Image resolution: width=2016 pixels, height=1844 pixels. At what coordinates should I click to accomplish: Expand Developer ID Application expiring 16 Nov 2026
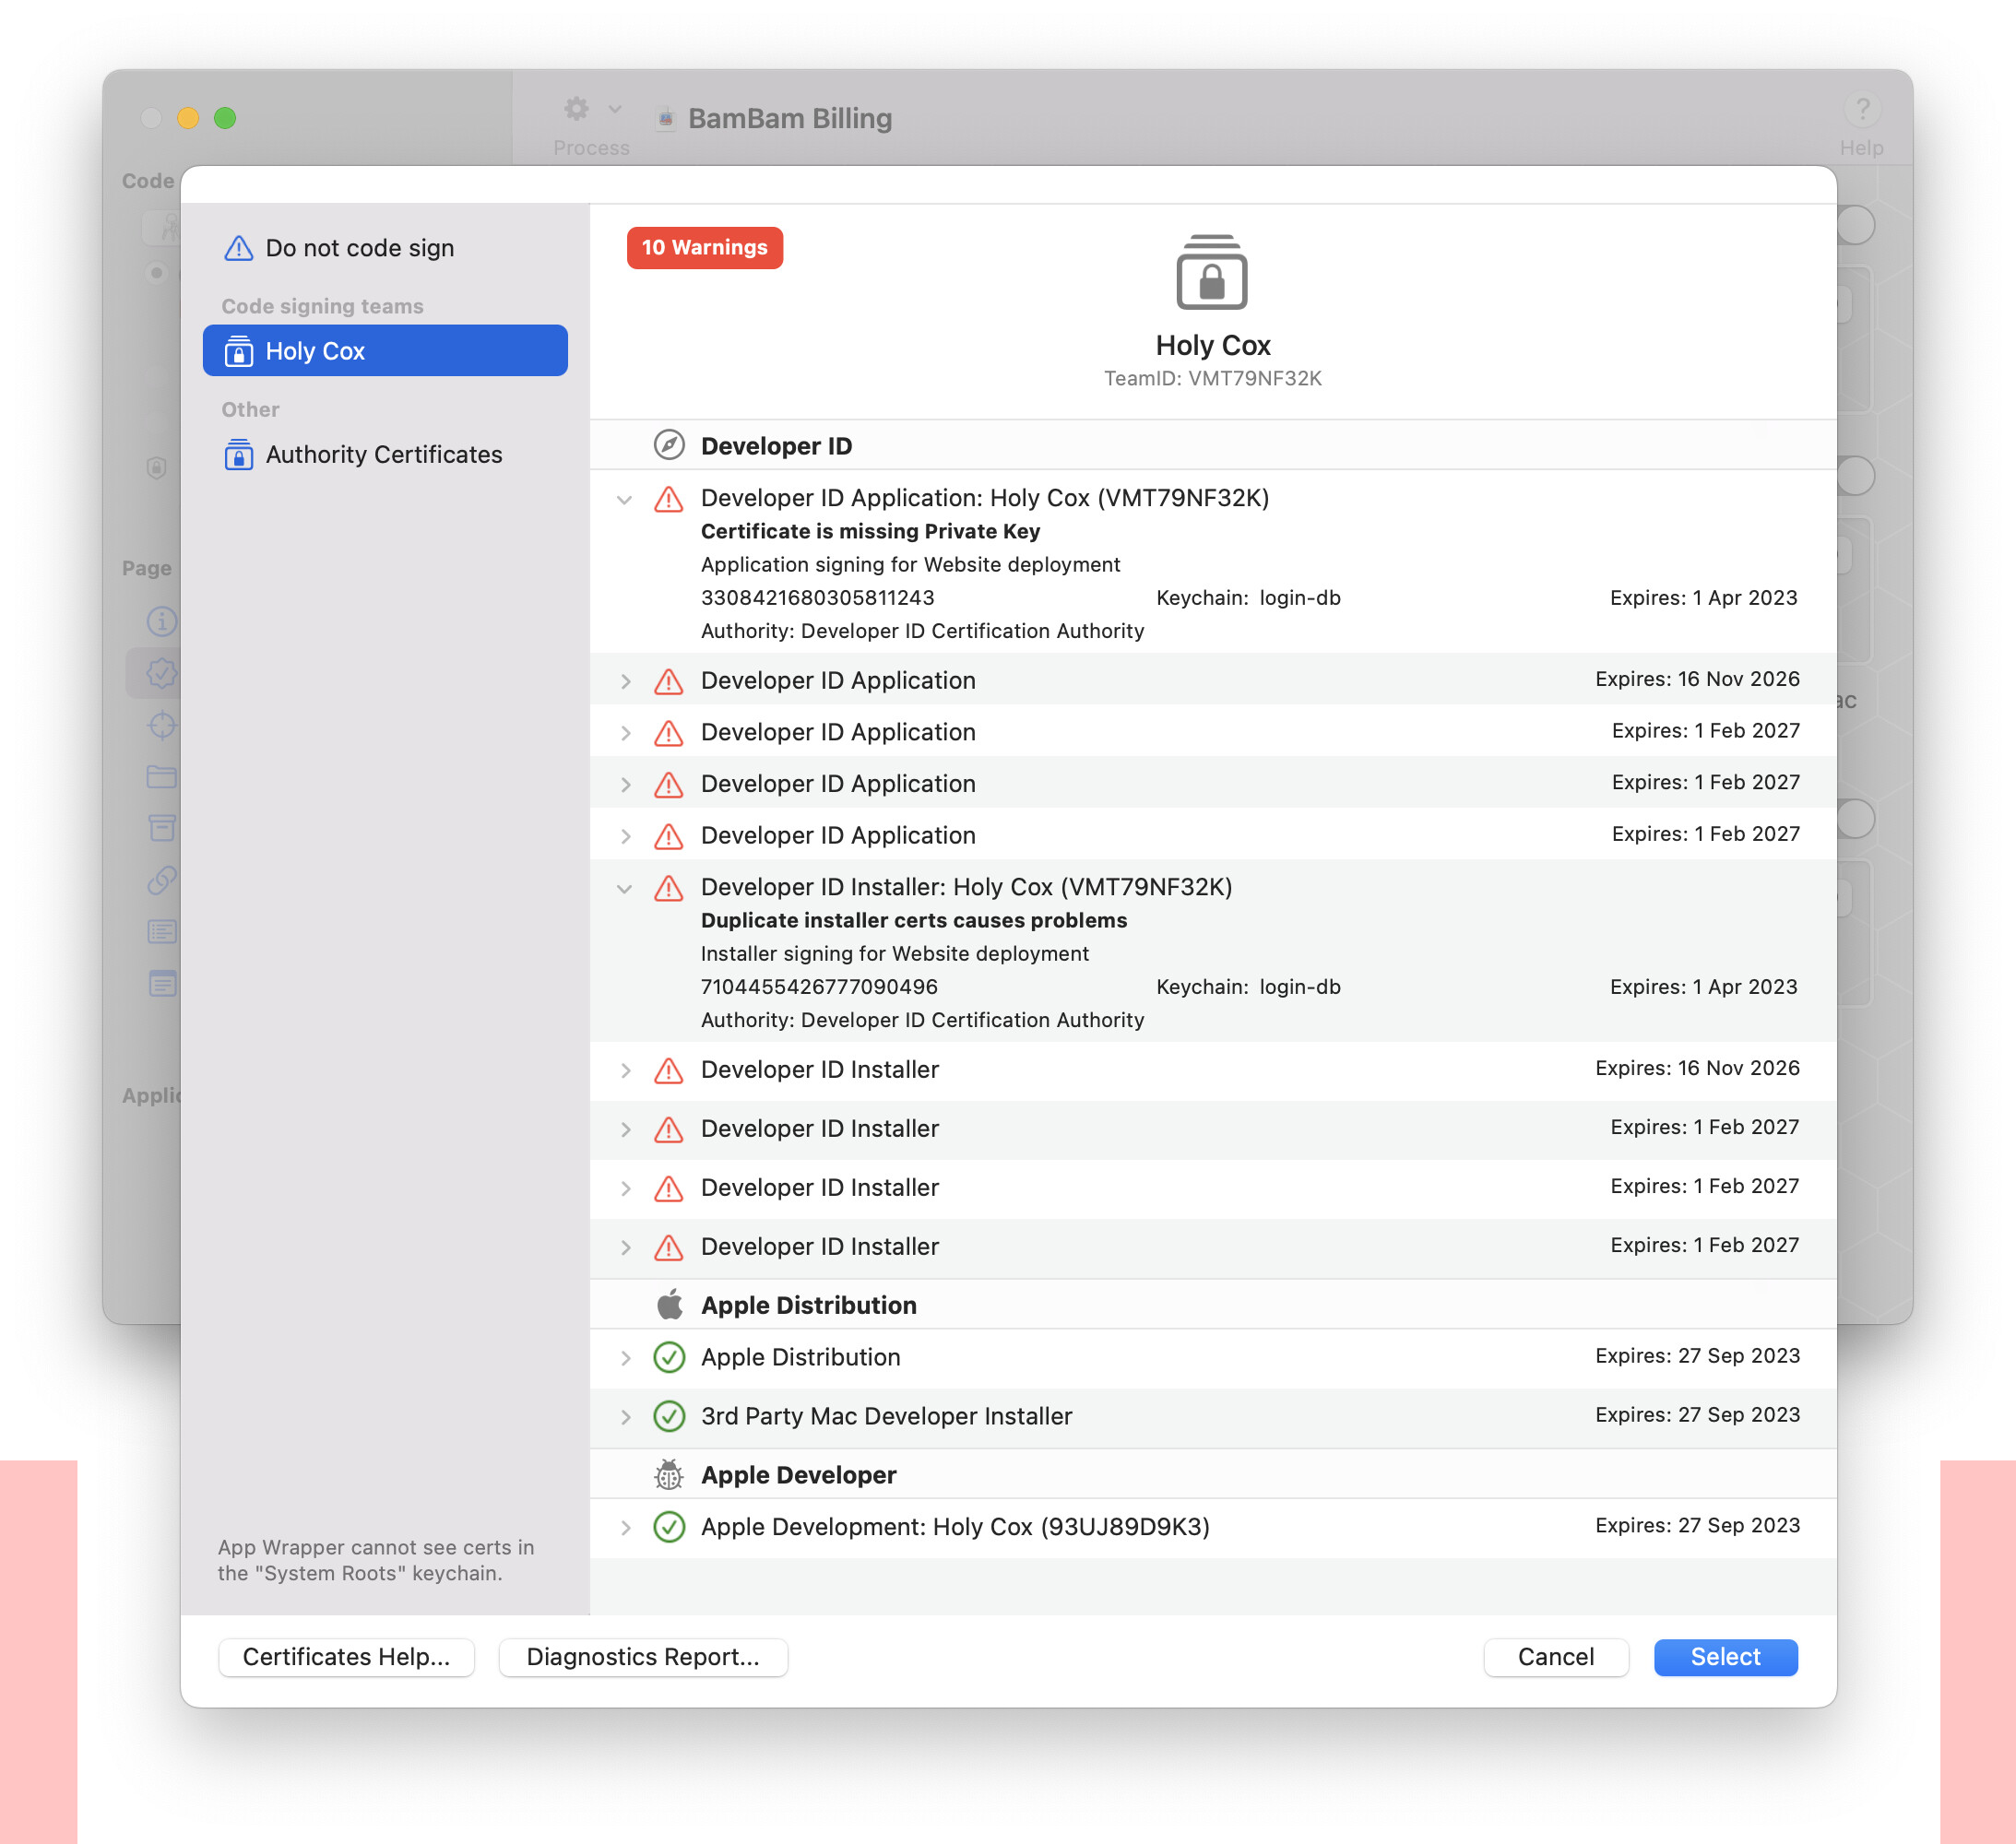click(x=625, y=681)
